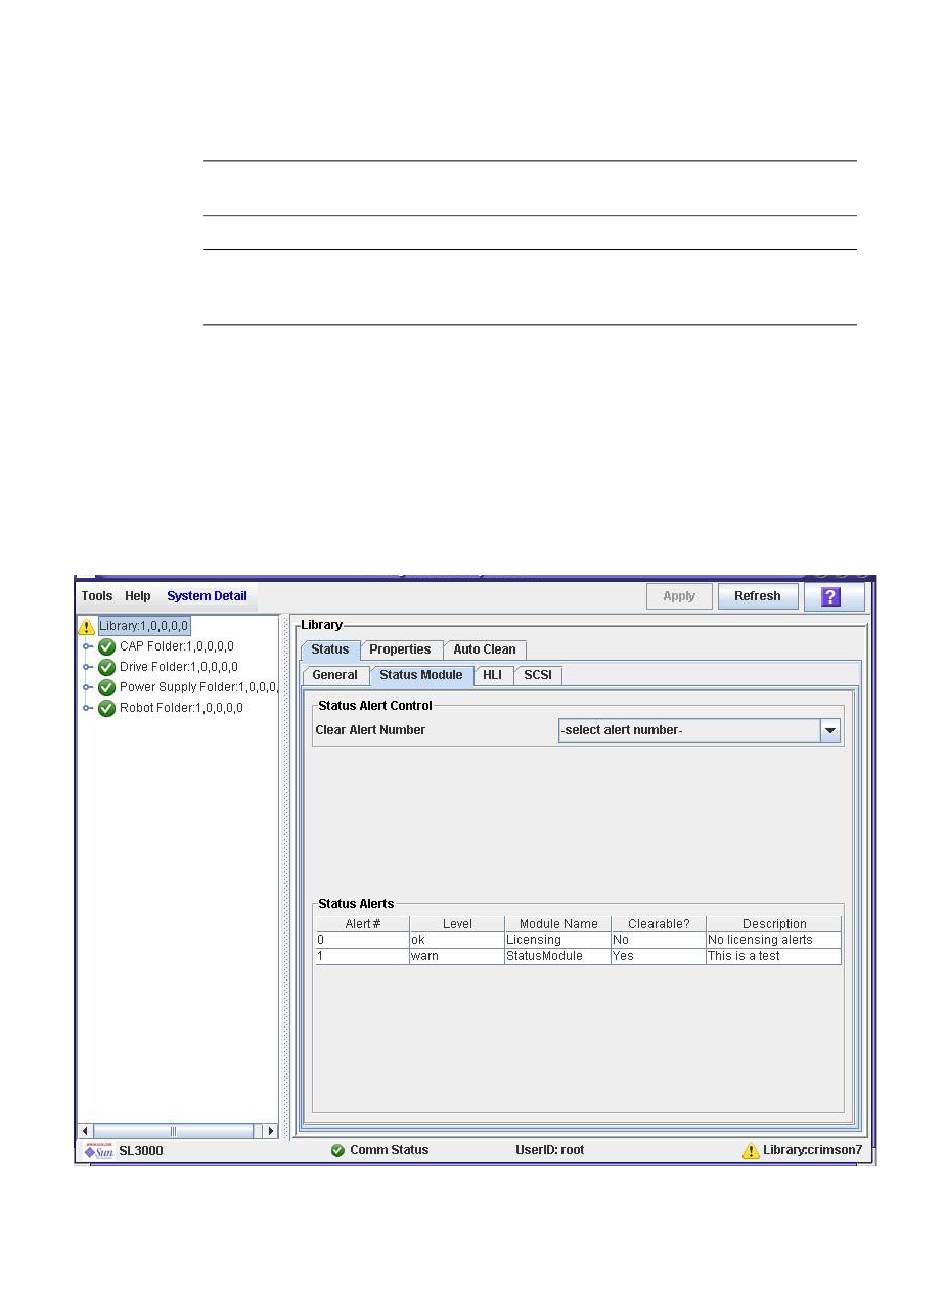Select Power Supply Folder tree item
Image resolution: width=950 pixels, height=1299 pixels.
pos(198,688)
